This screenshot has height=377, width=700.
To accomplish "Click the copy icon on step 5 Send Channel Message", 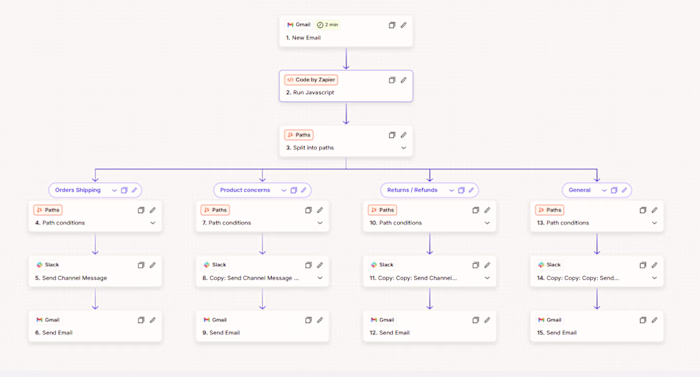I will tap(141, 265).
